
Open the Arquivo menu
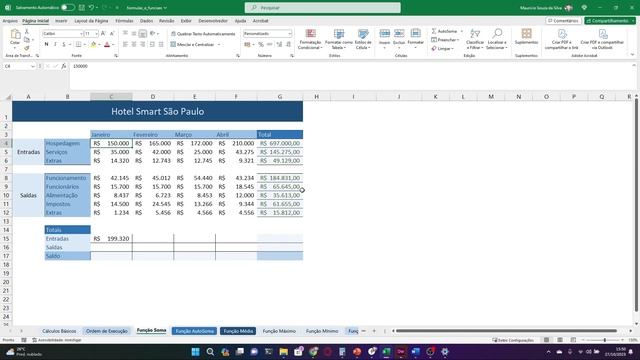[x=10, y=21]
